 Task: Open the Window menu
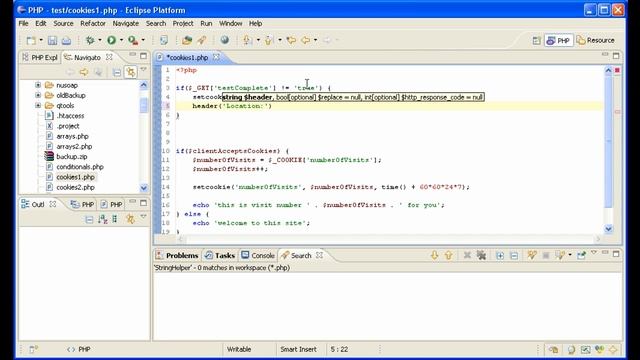(231, 23)
